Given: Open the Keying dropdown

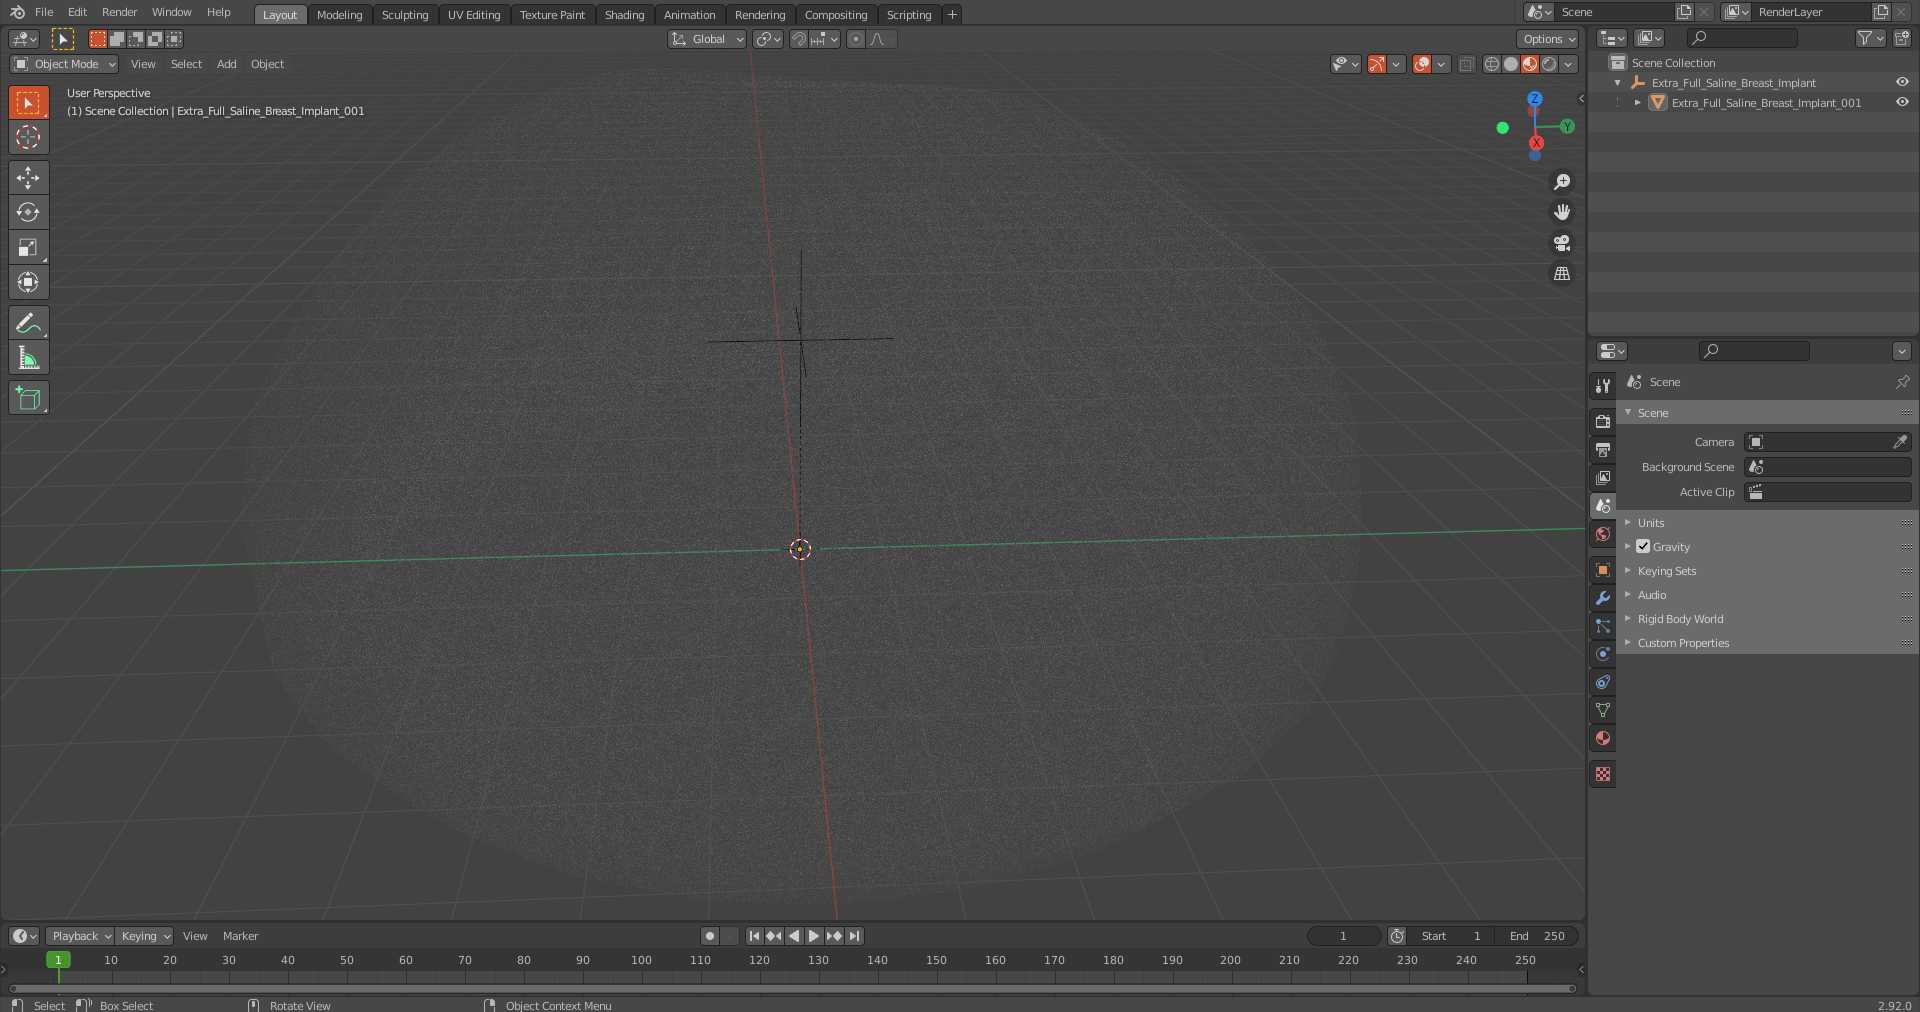Looking at the screenshot, I should pyautogui.click(x=145, y=936).
